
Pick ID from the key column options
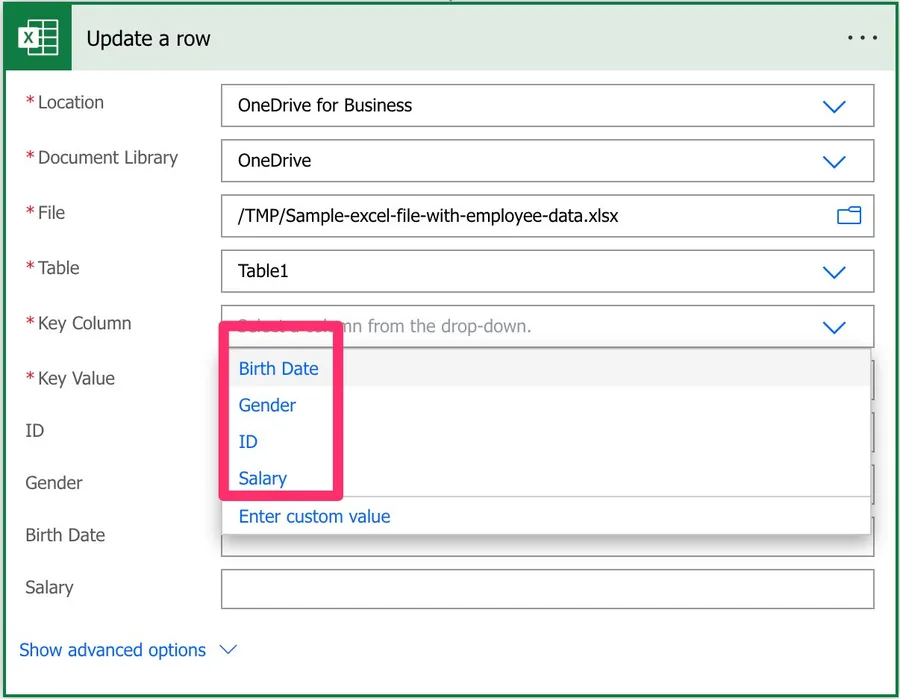[x=248, y=442]
